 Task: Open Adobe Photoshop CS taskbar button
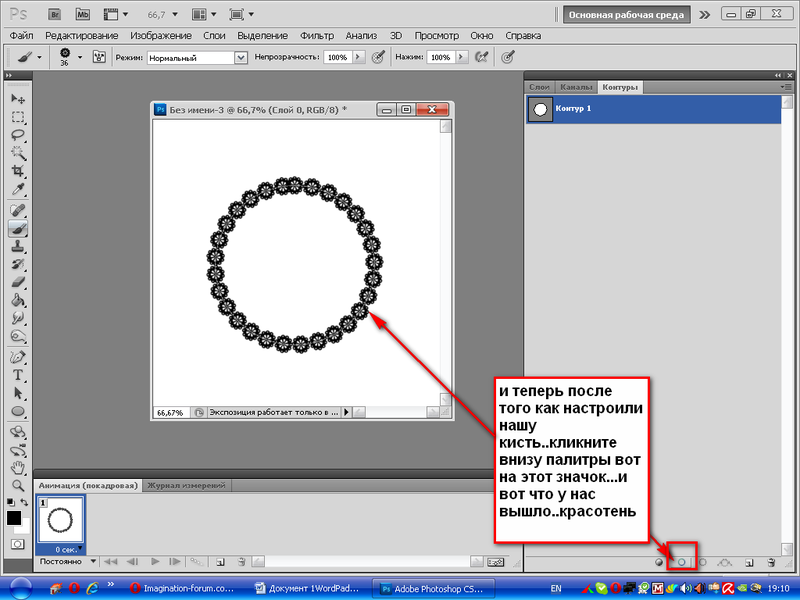(433, 588)
